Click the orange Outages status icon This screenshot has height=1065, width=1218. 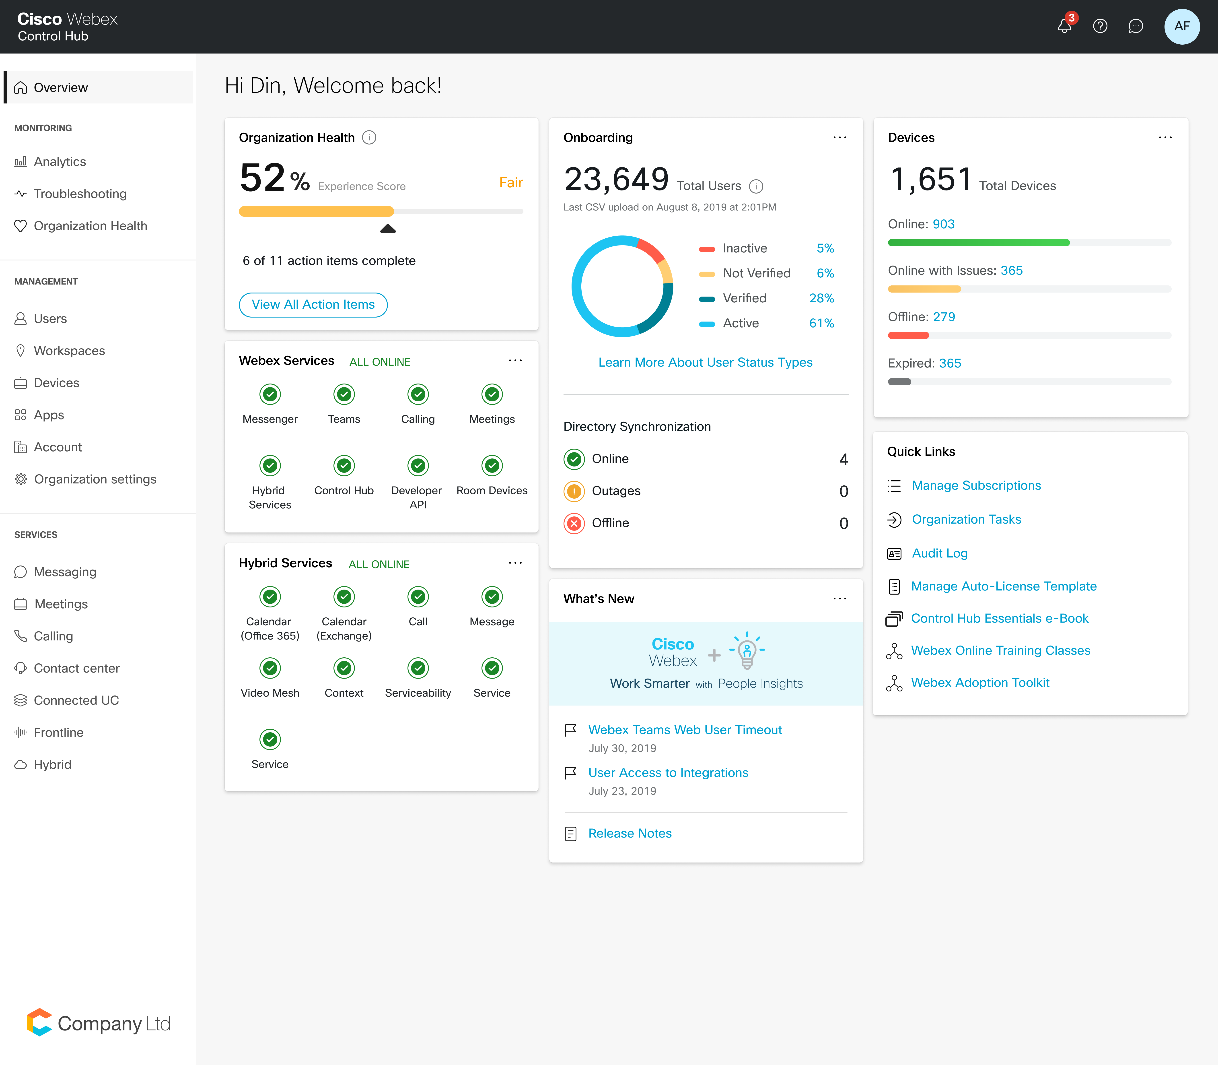point(574,491)
